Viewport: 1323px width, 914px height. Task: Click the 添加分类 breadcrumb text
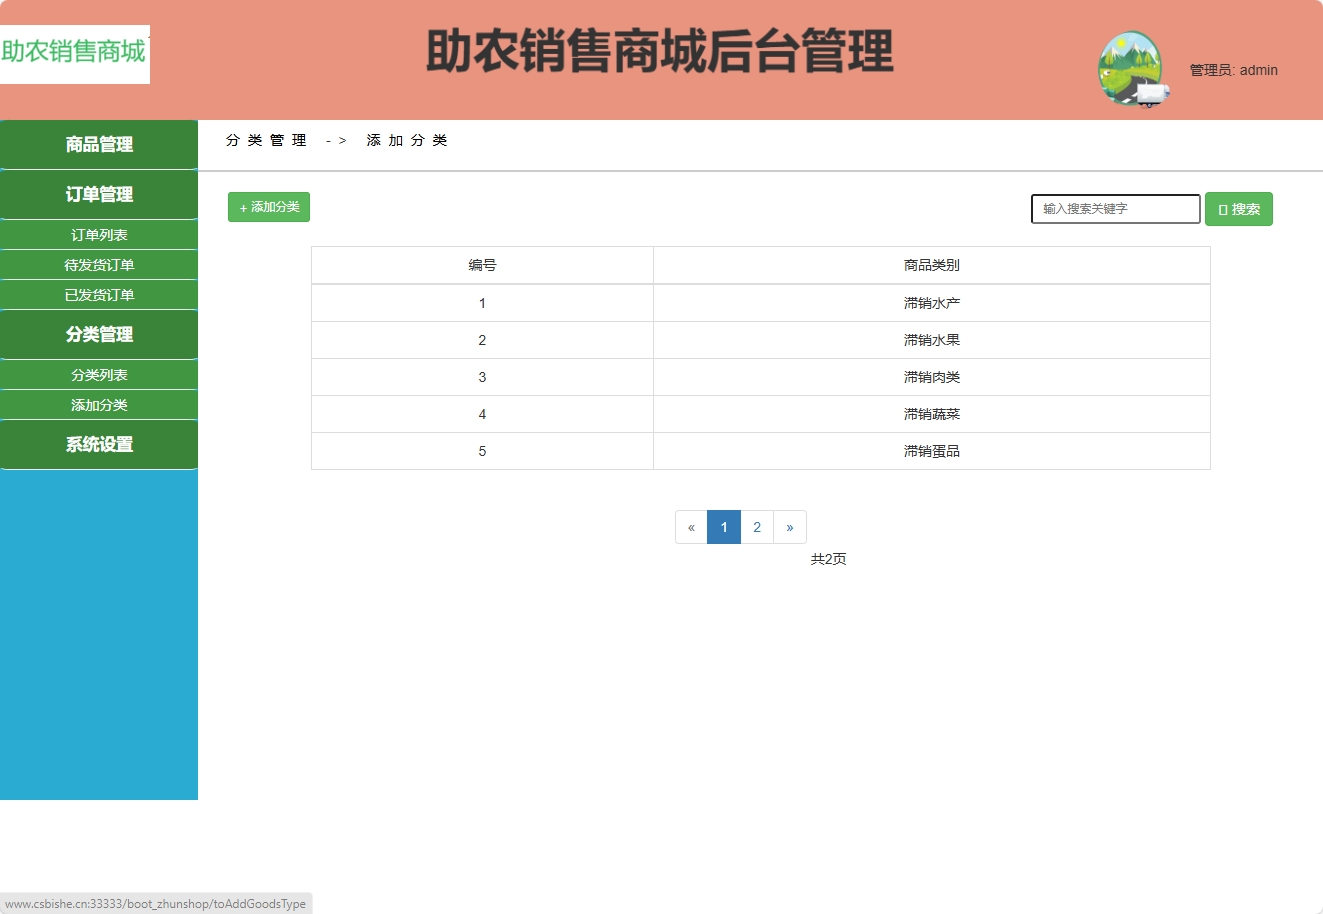pos(407,140)
